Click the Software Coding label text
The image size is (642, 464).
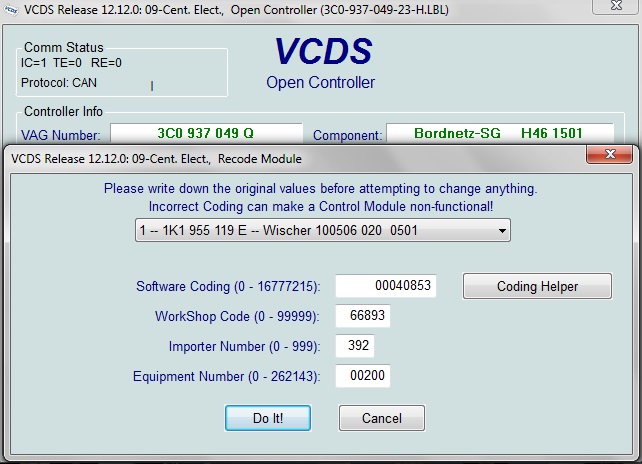[x=228, y=287]
